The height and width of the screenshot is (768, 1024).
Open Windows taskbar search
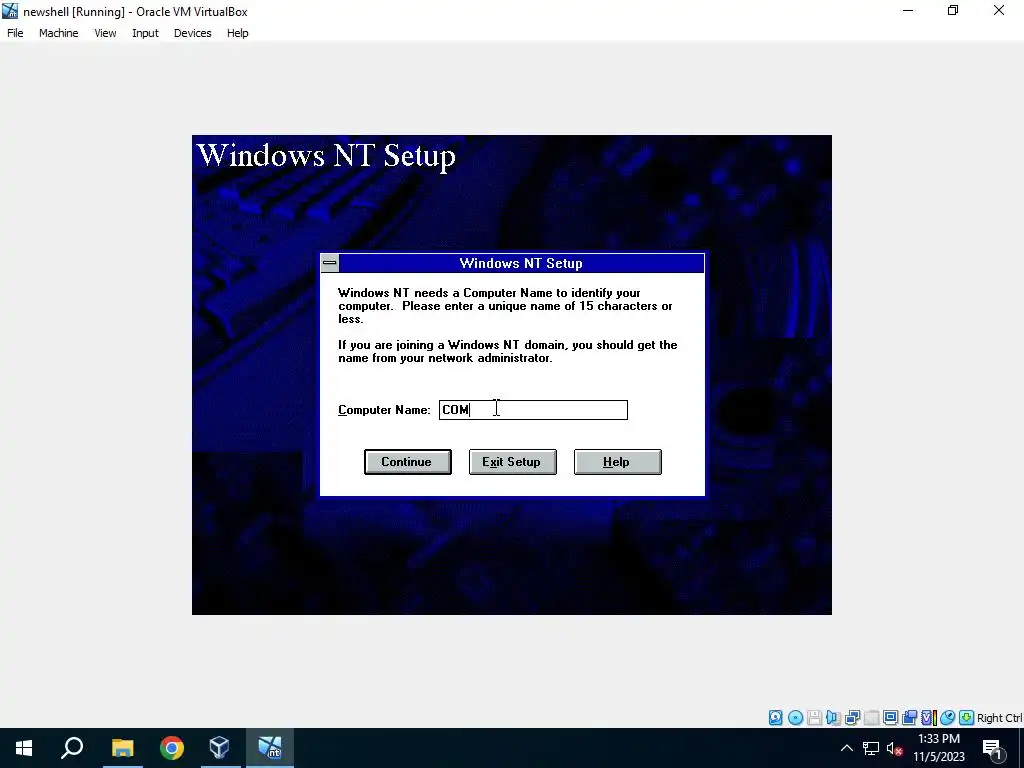(72, 748)
